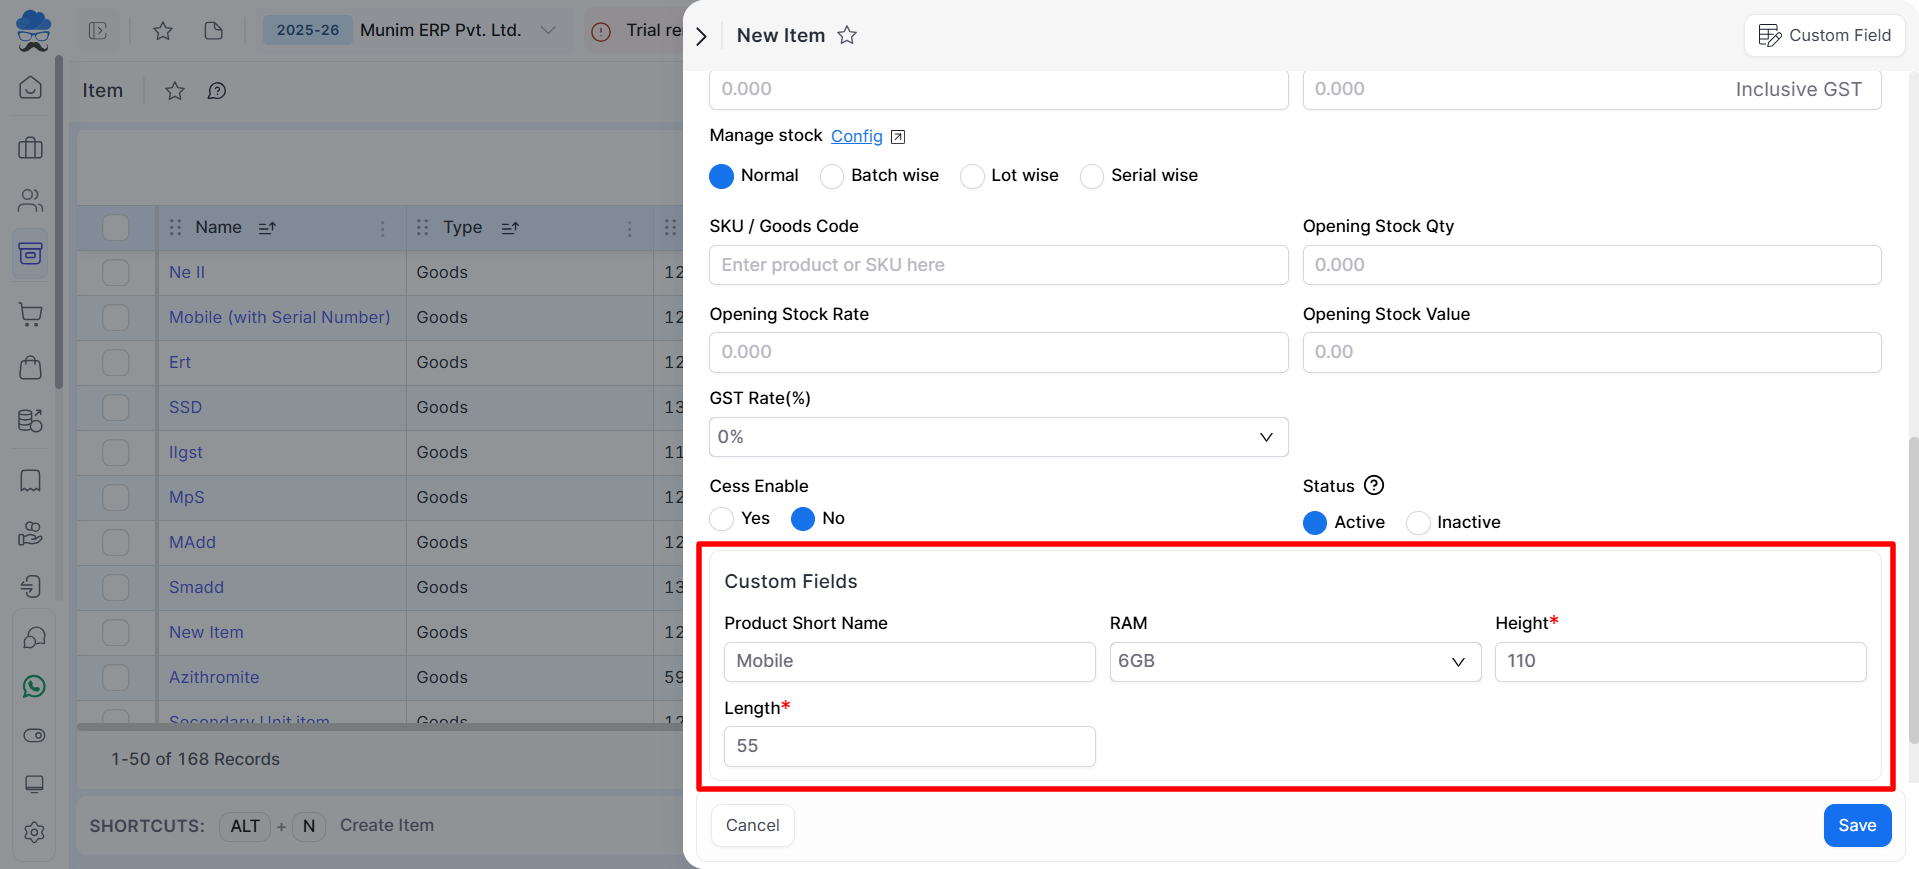Open the chat help icon beside Item
Viewport: 1919px width, 869px height.
[217, 91]
